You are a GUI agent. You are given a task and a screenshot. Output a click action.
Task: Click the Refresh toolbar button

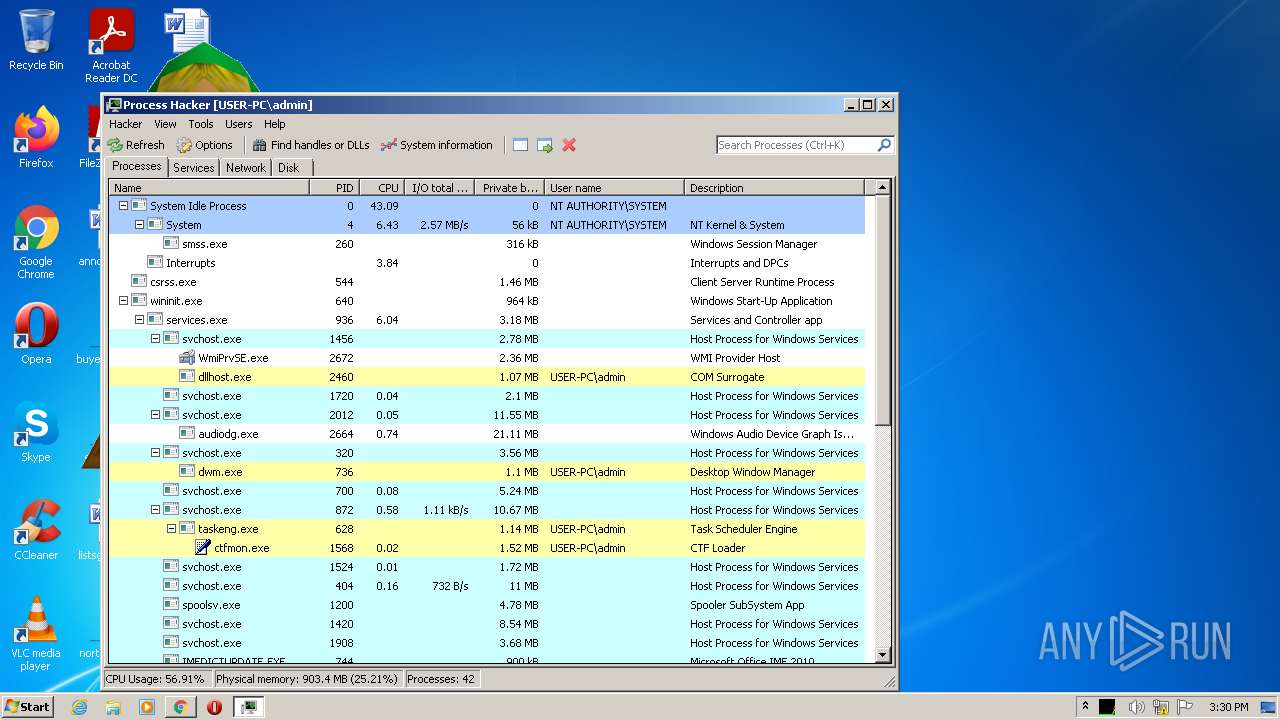[x=136, y=145]
